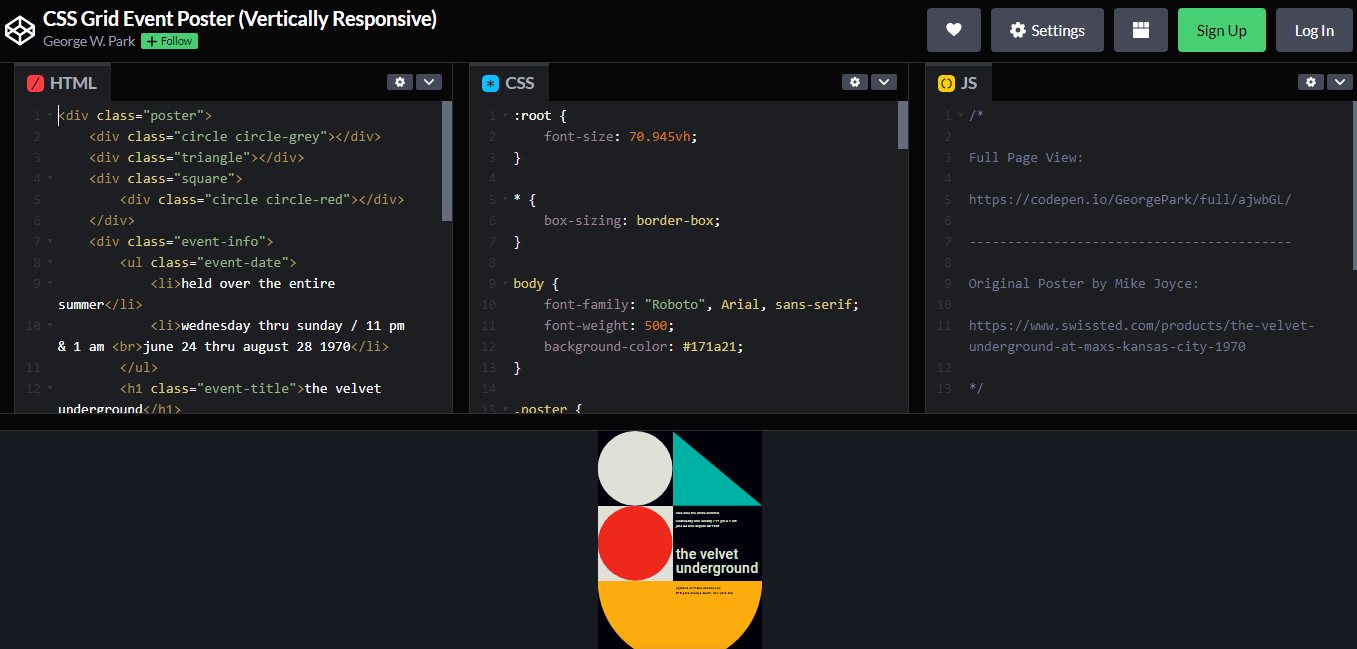Click the font-family Roboto line
The width and height of the screenshot is (1357, 649).
coord(702,305)
